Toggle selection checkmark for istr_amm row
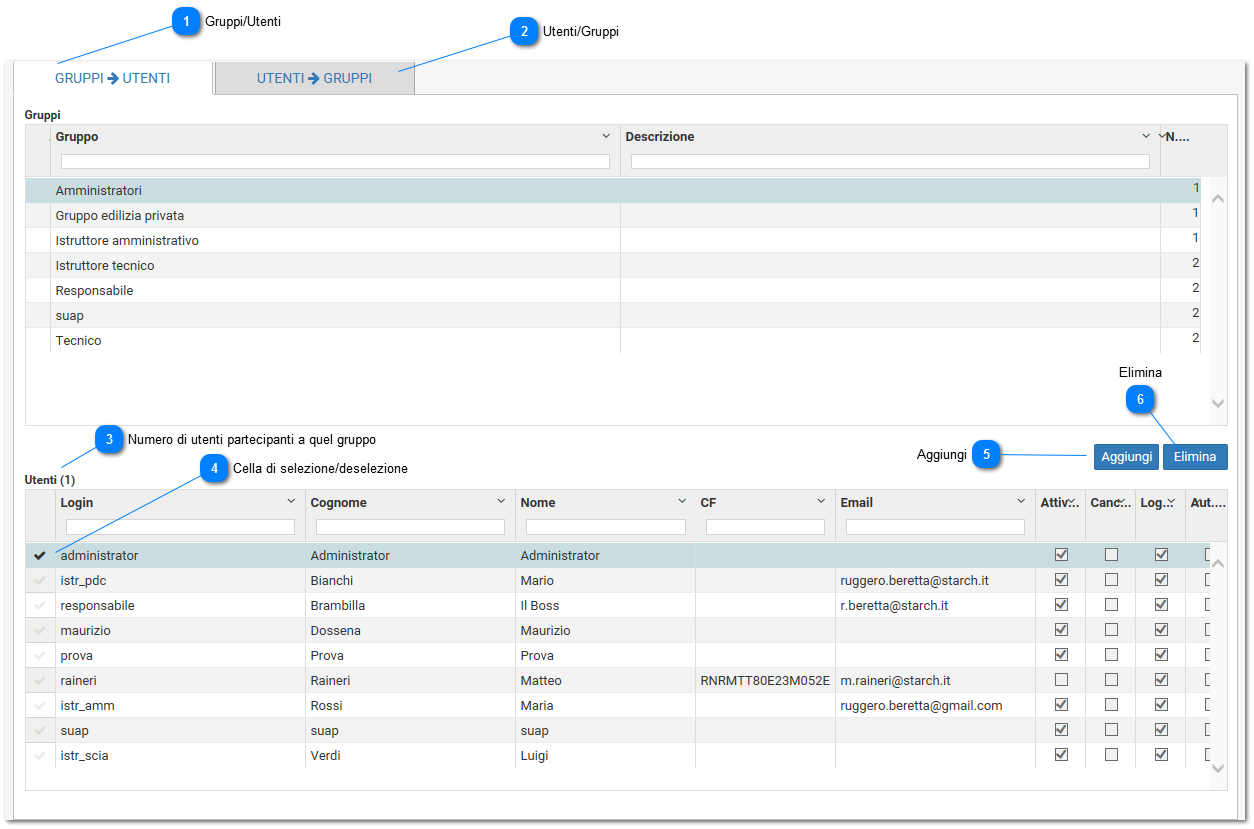Image resolution: width=1254 pixels, height=829 pixels. pyautogui.click(x=40, y=705)
